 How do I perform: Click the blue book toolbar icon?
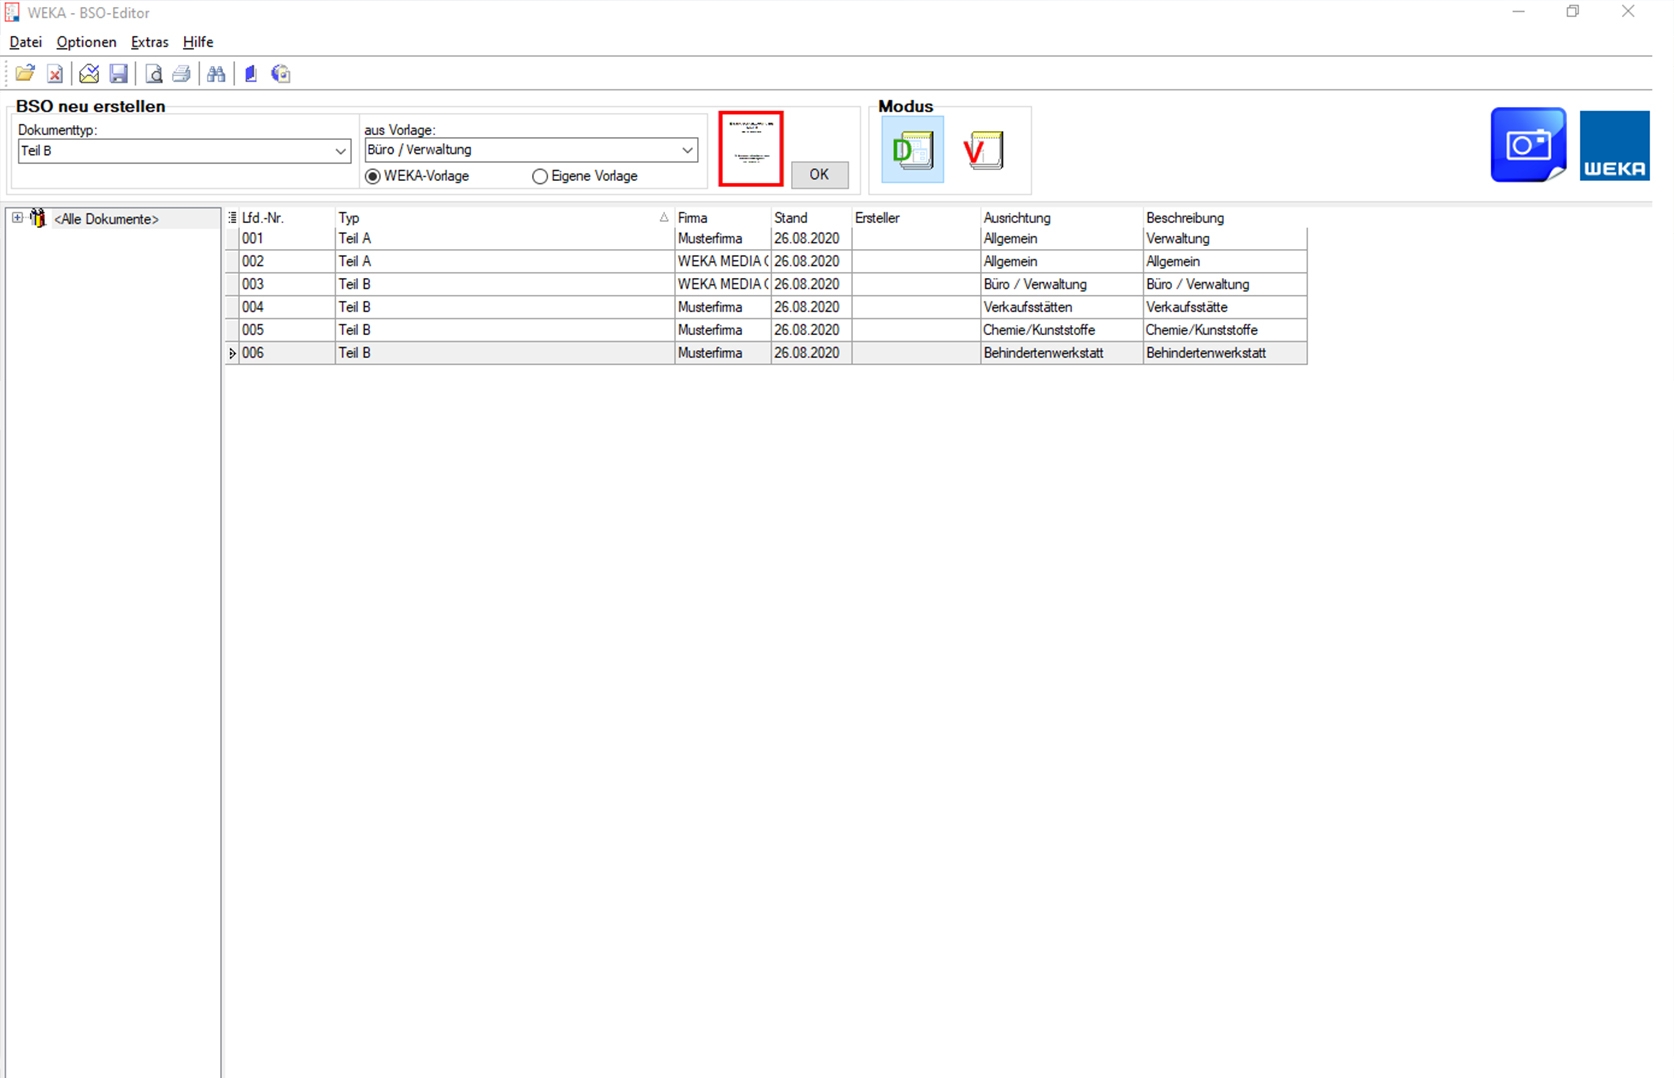[x=251, y=74]
